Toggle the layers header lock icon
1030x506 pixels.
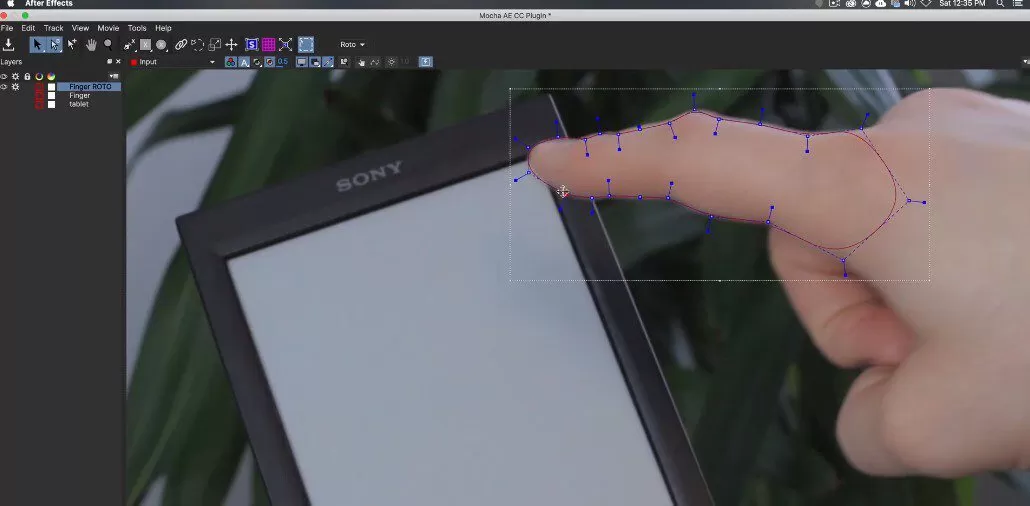pos(27,76)
